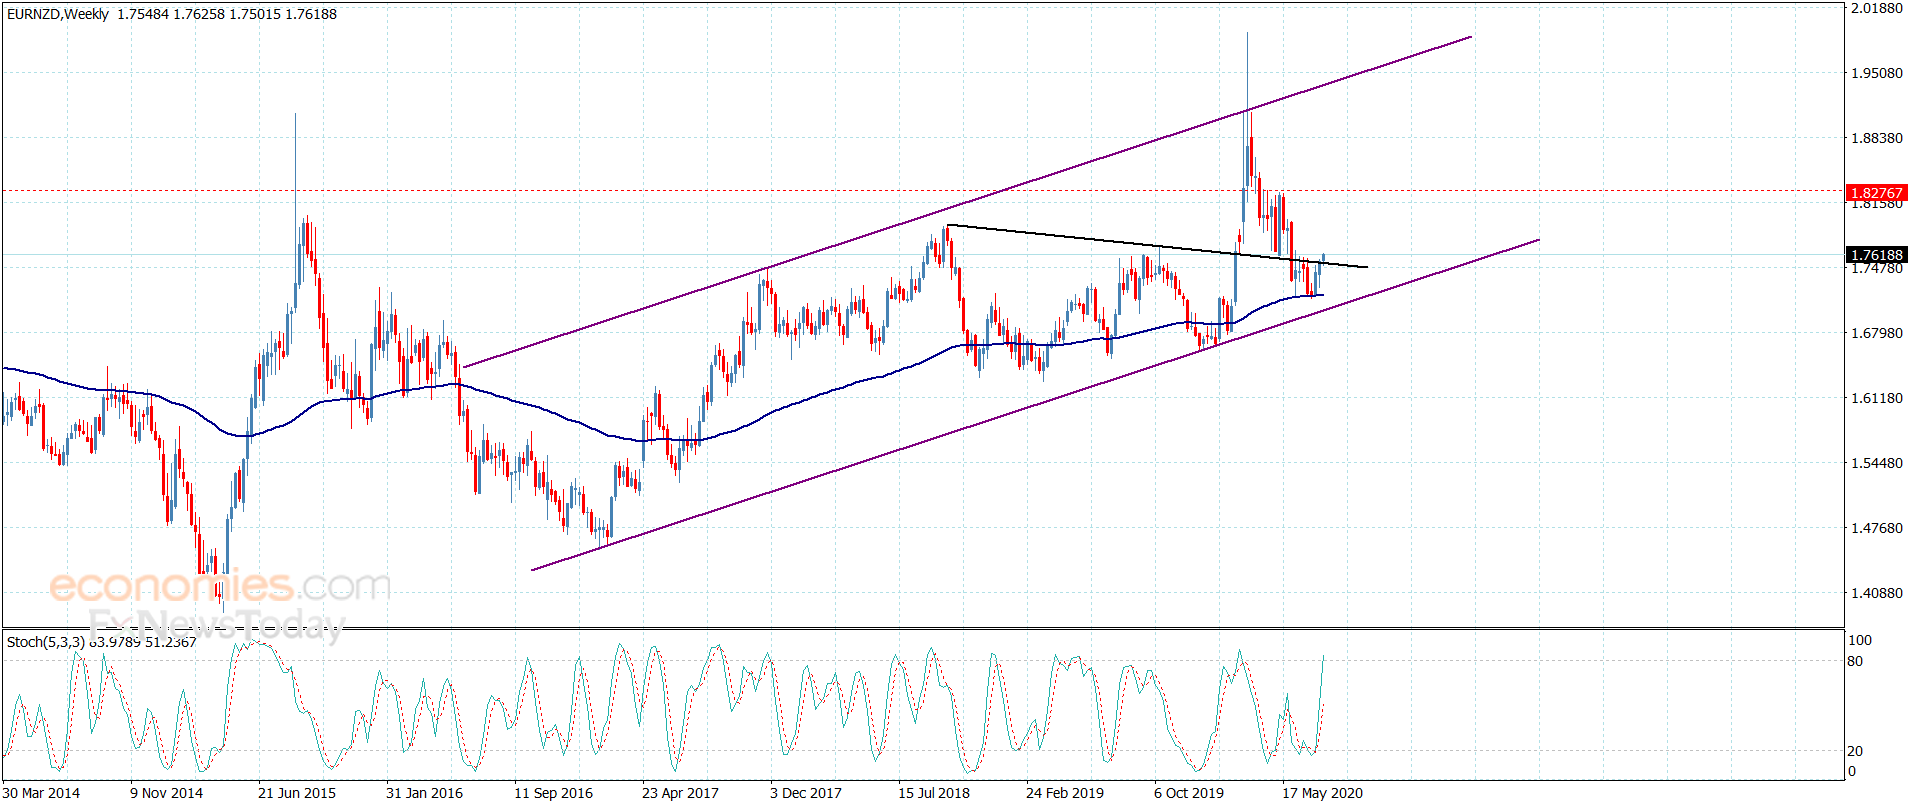This screenshot has height=807, width=1916.
Task: Click the 1.67980 price axis value
Action: click(x=1877, y=333)
